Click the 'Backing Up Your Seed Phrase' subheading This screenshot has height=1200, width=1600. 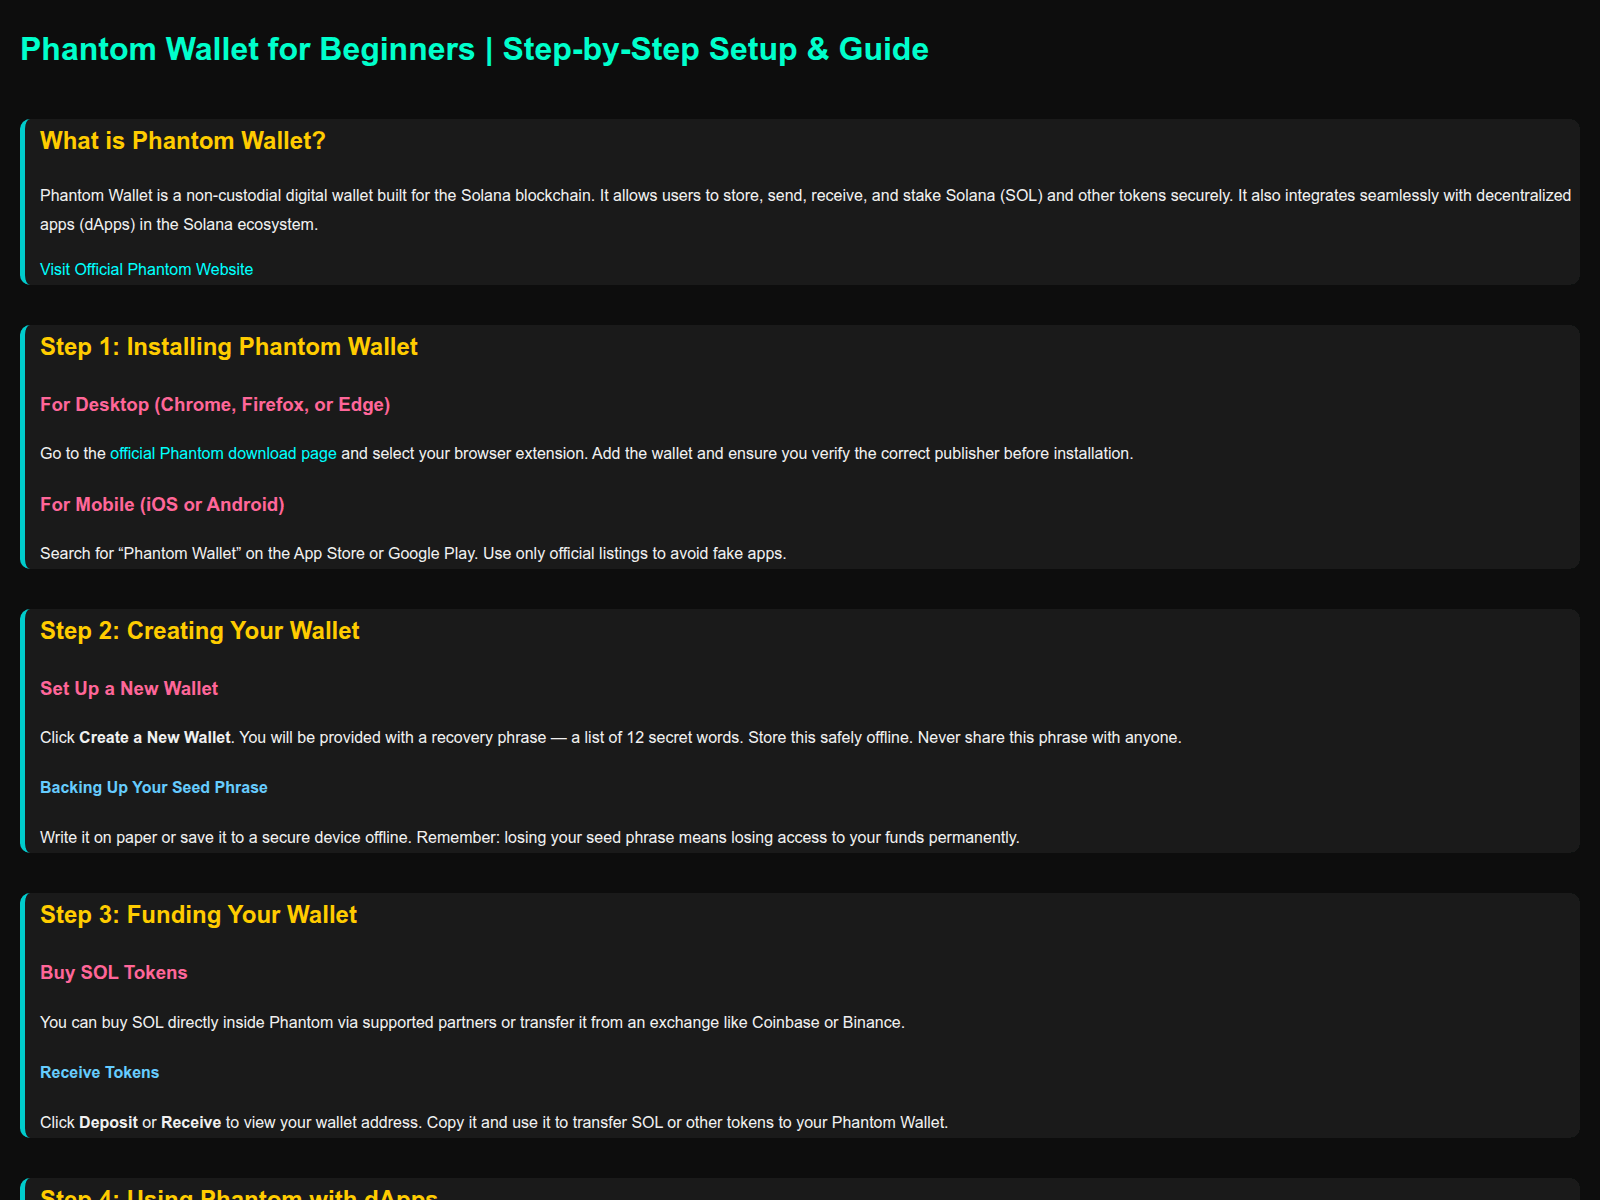click(x=154, y=787)
